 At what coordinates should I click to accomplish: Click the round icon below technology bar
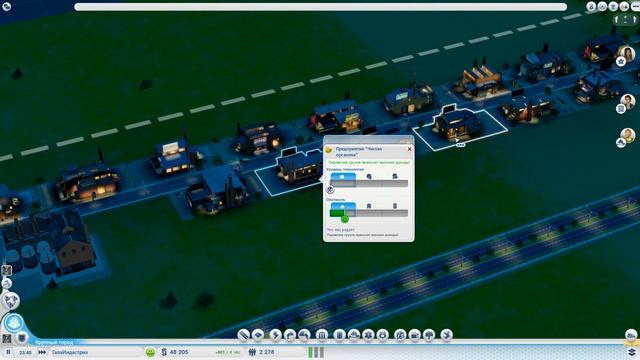pyautogui.click(x=331, y=189)
